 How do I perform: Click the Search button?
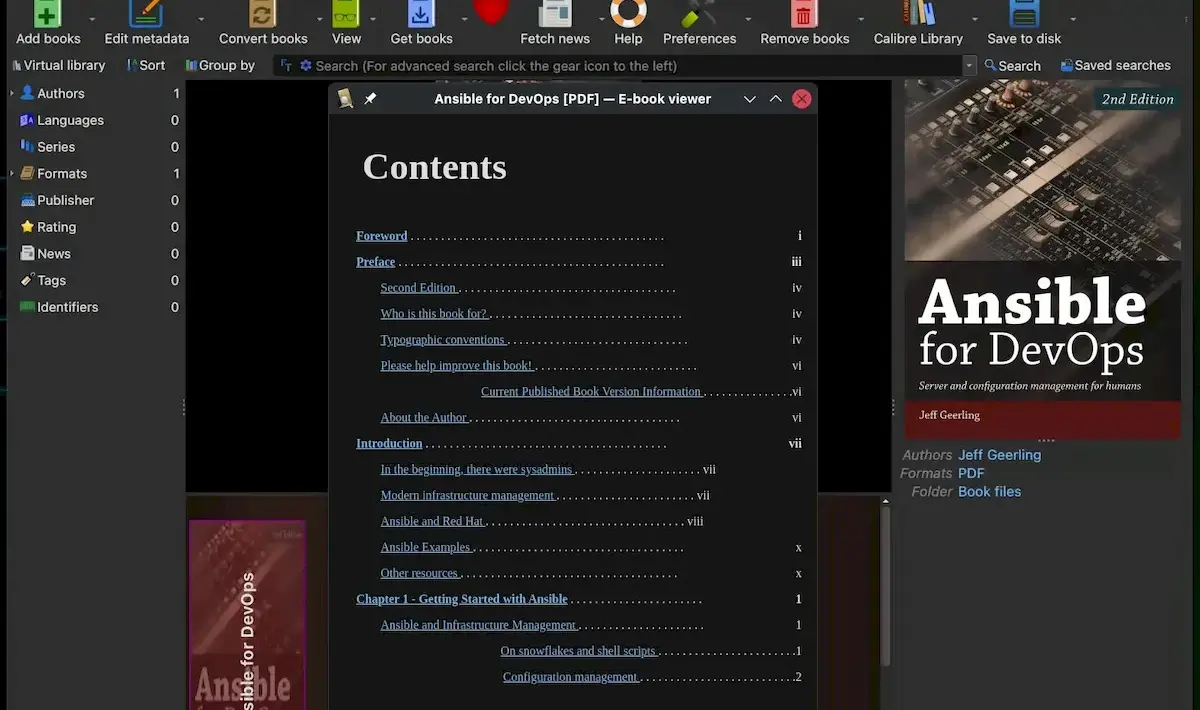[x=1012, y=65]
